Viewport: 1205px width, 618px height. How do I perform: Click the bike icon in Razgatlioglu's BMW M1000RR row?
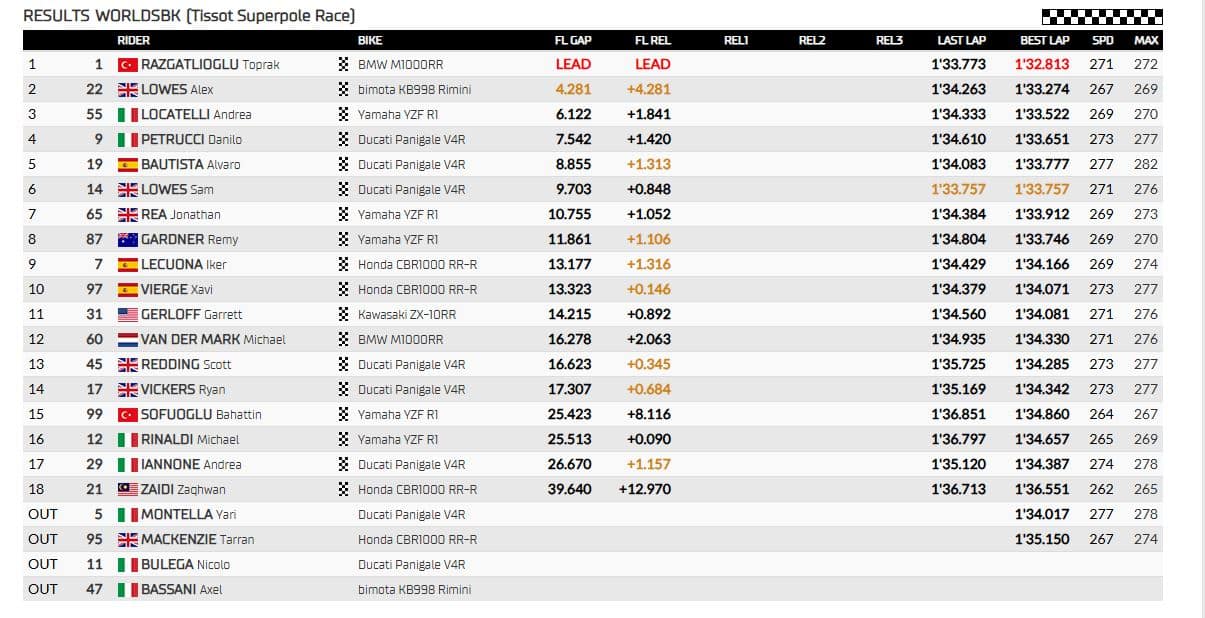click(x=344, y=64)
